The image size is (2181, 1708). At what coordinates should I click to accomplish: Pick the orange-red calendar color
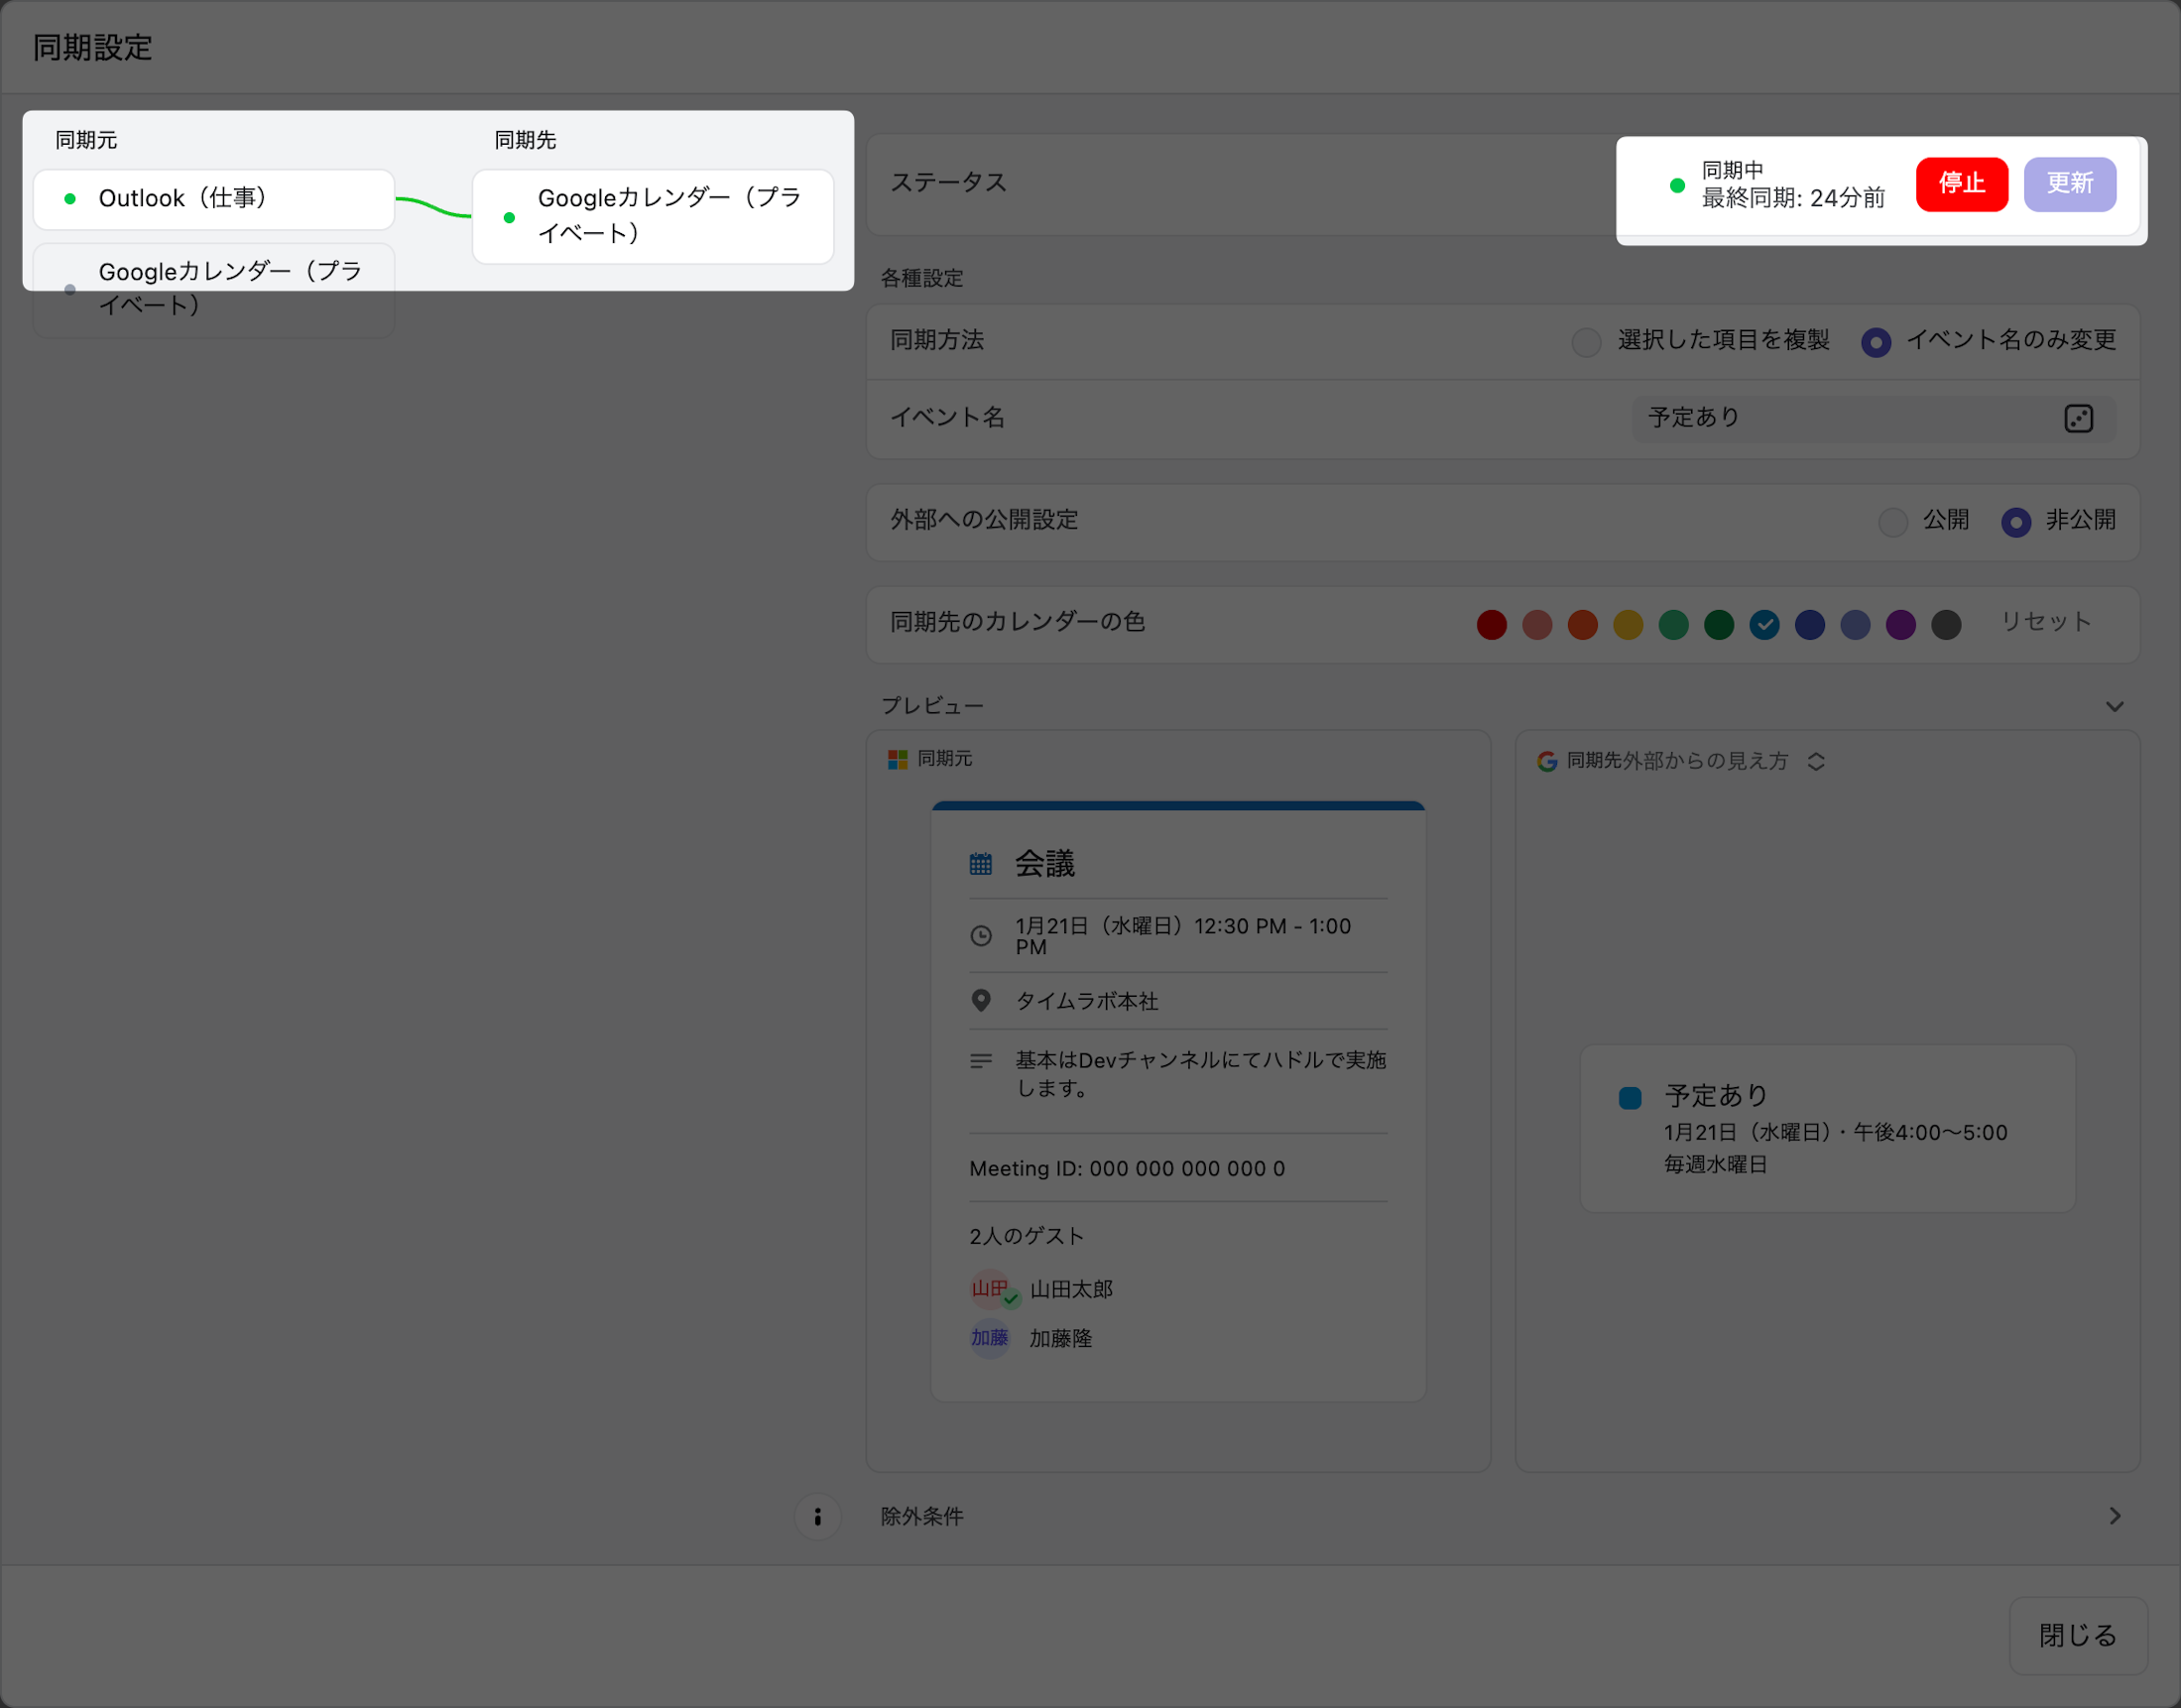(1582, 625)
